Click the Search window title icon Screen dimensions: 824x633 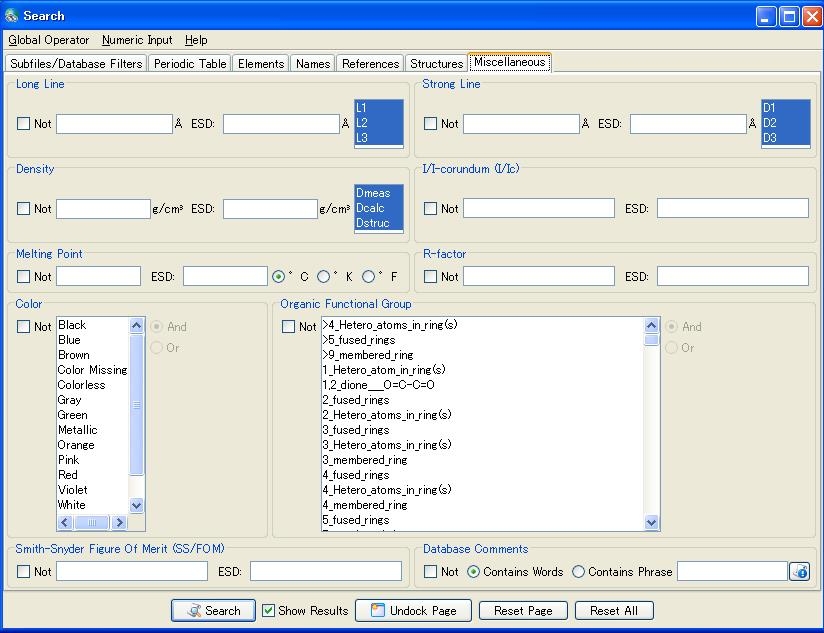pyautogui.click(x=12, y=16)
